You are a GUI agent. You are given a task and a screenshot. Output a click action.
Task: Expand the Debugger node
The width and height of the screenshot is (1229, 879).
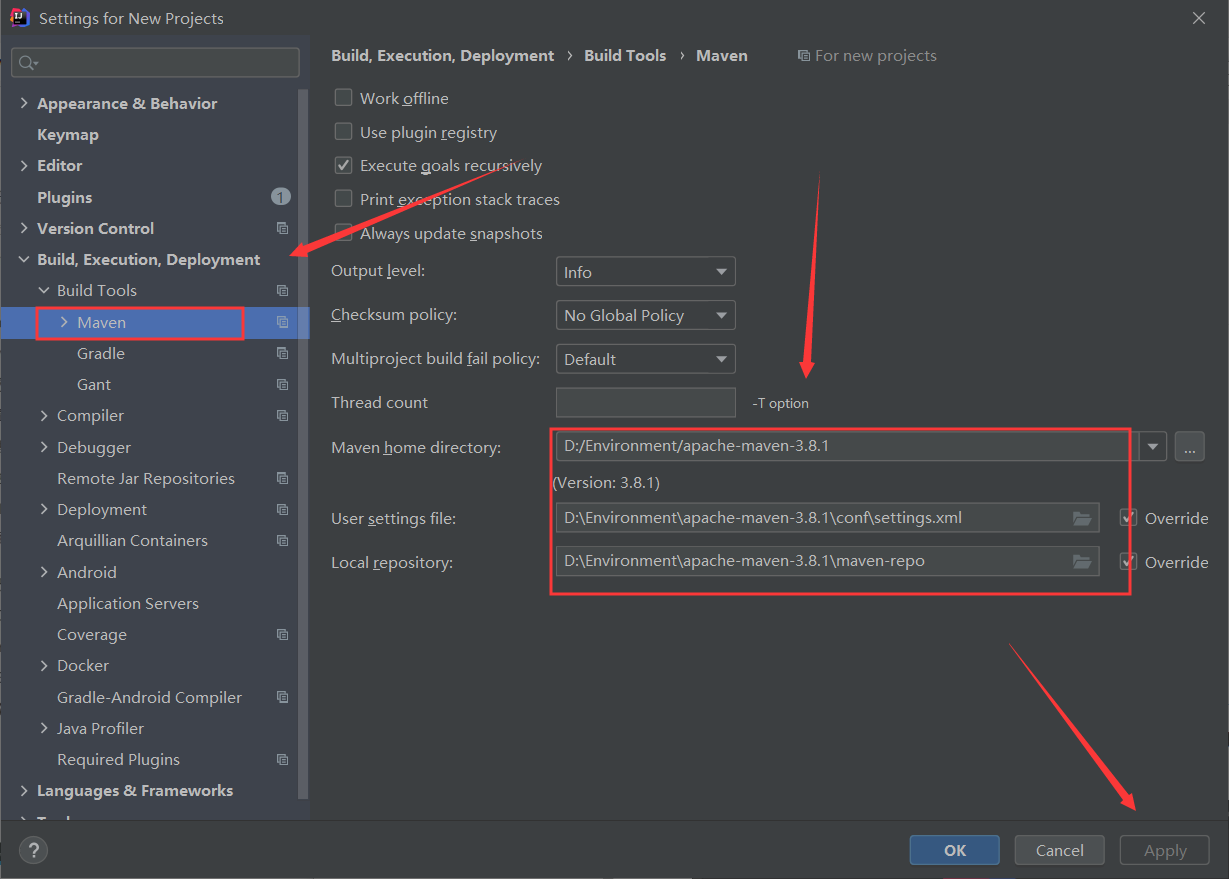(x=44, y=447)
